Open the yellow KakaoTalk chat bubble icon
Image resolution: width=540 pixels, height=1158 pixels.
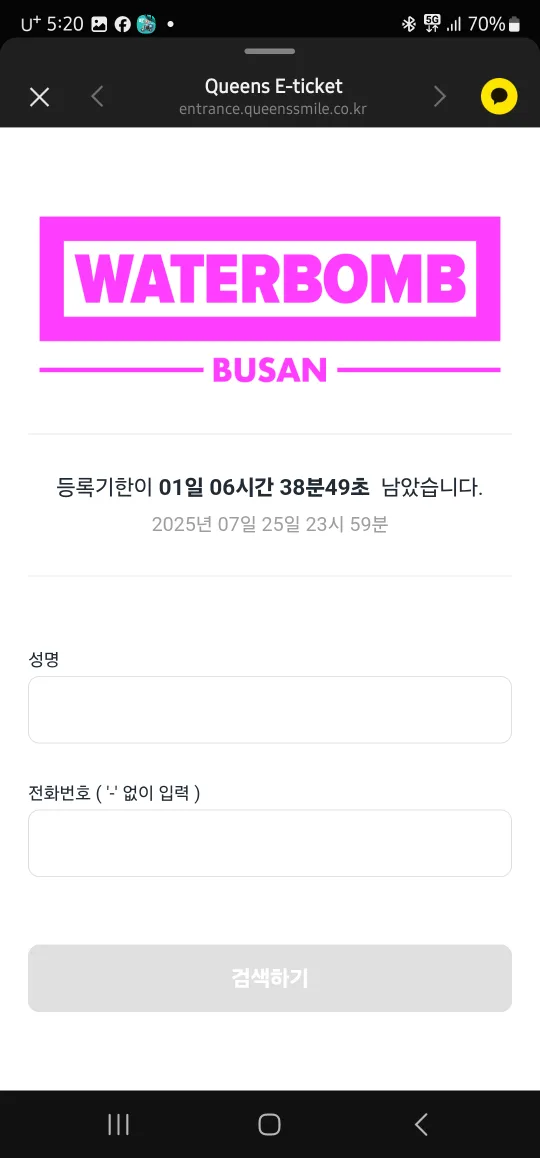point(499,97)
